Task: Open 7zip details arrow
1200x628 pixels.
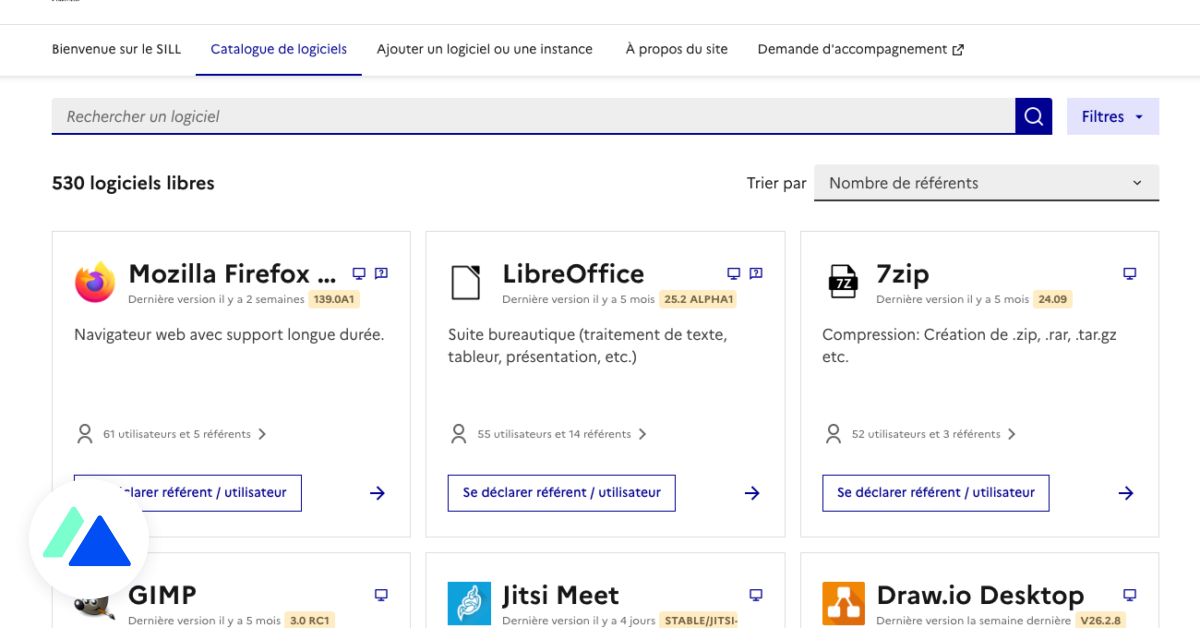Action: pyautogui.click(x=1126, y=493)
